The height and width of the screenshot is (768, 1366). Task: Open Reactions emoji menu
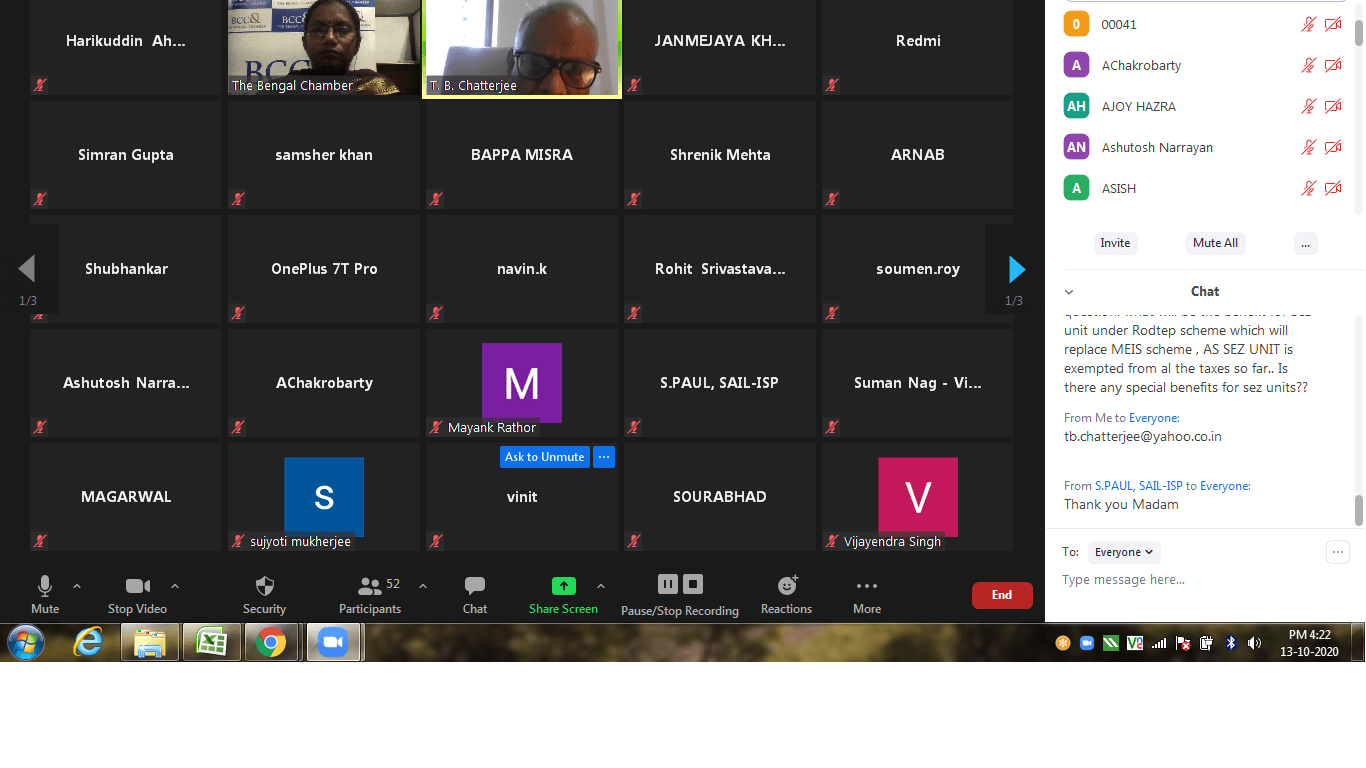click(x=787, y=586)
